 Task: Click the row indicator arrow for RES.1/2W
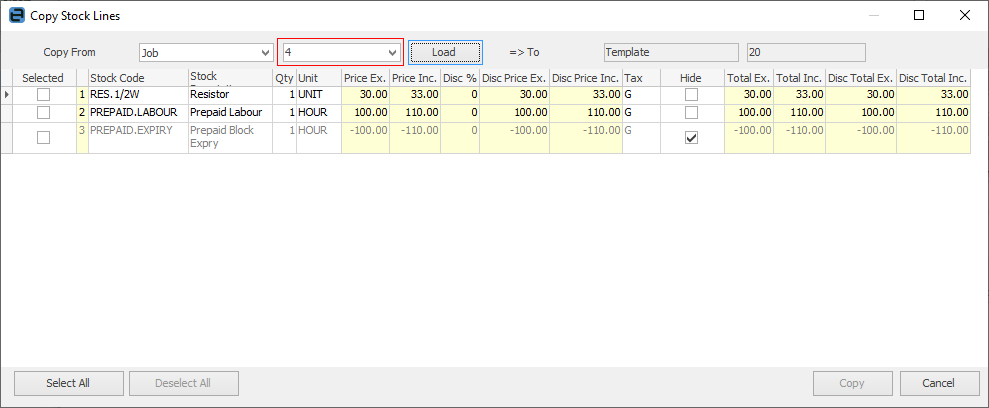click(7, 95)
